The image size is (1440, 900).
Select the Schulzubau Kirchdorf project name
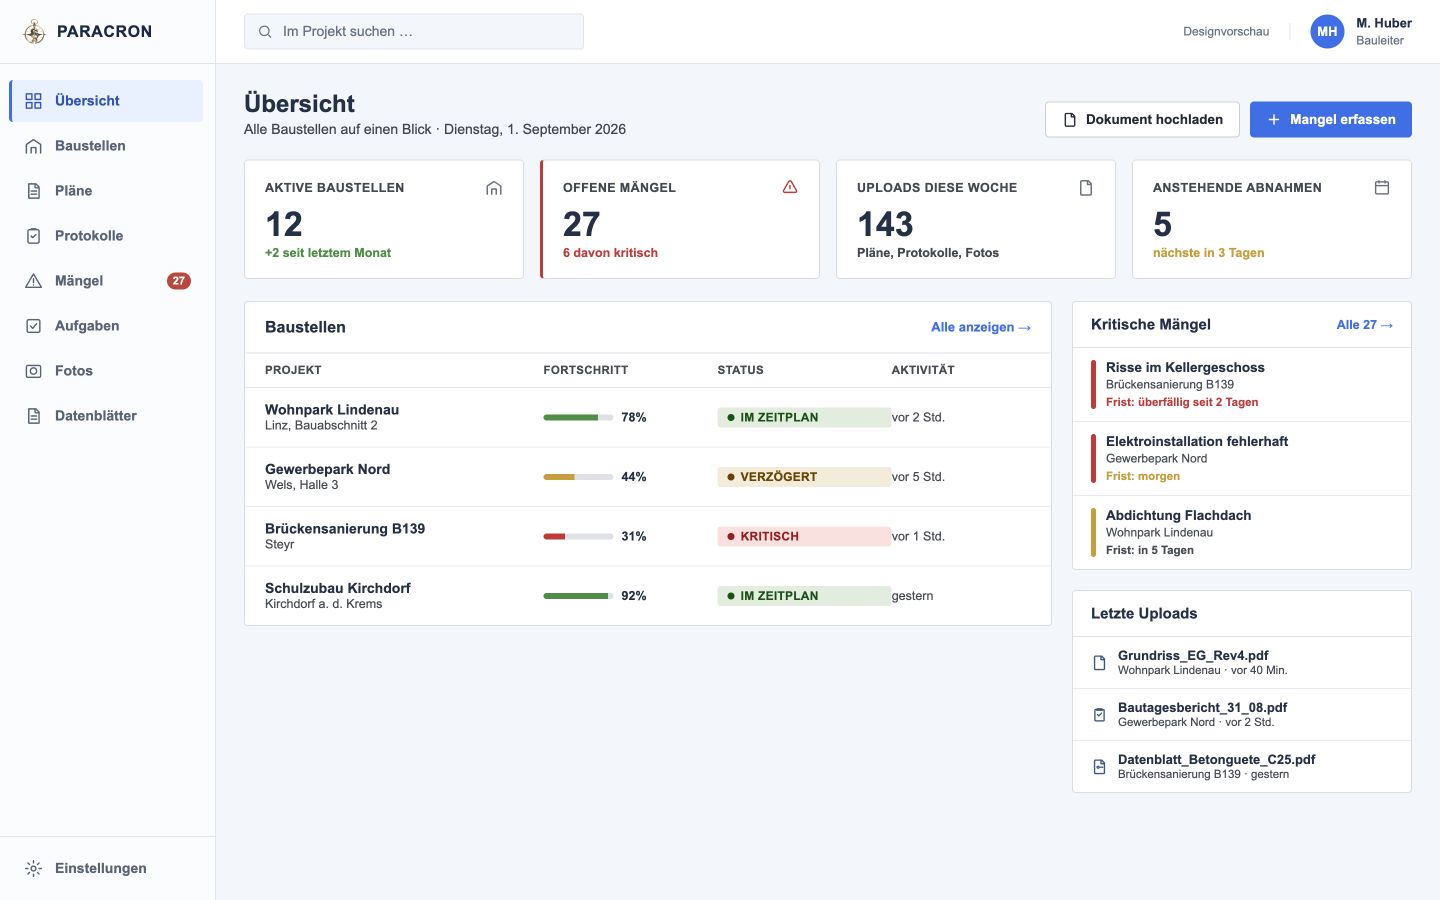pyautogui.click(x=337, y=588)
